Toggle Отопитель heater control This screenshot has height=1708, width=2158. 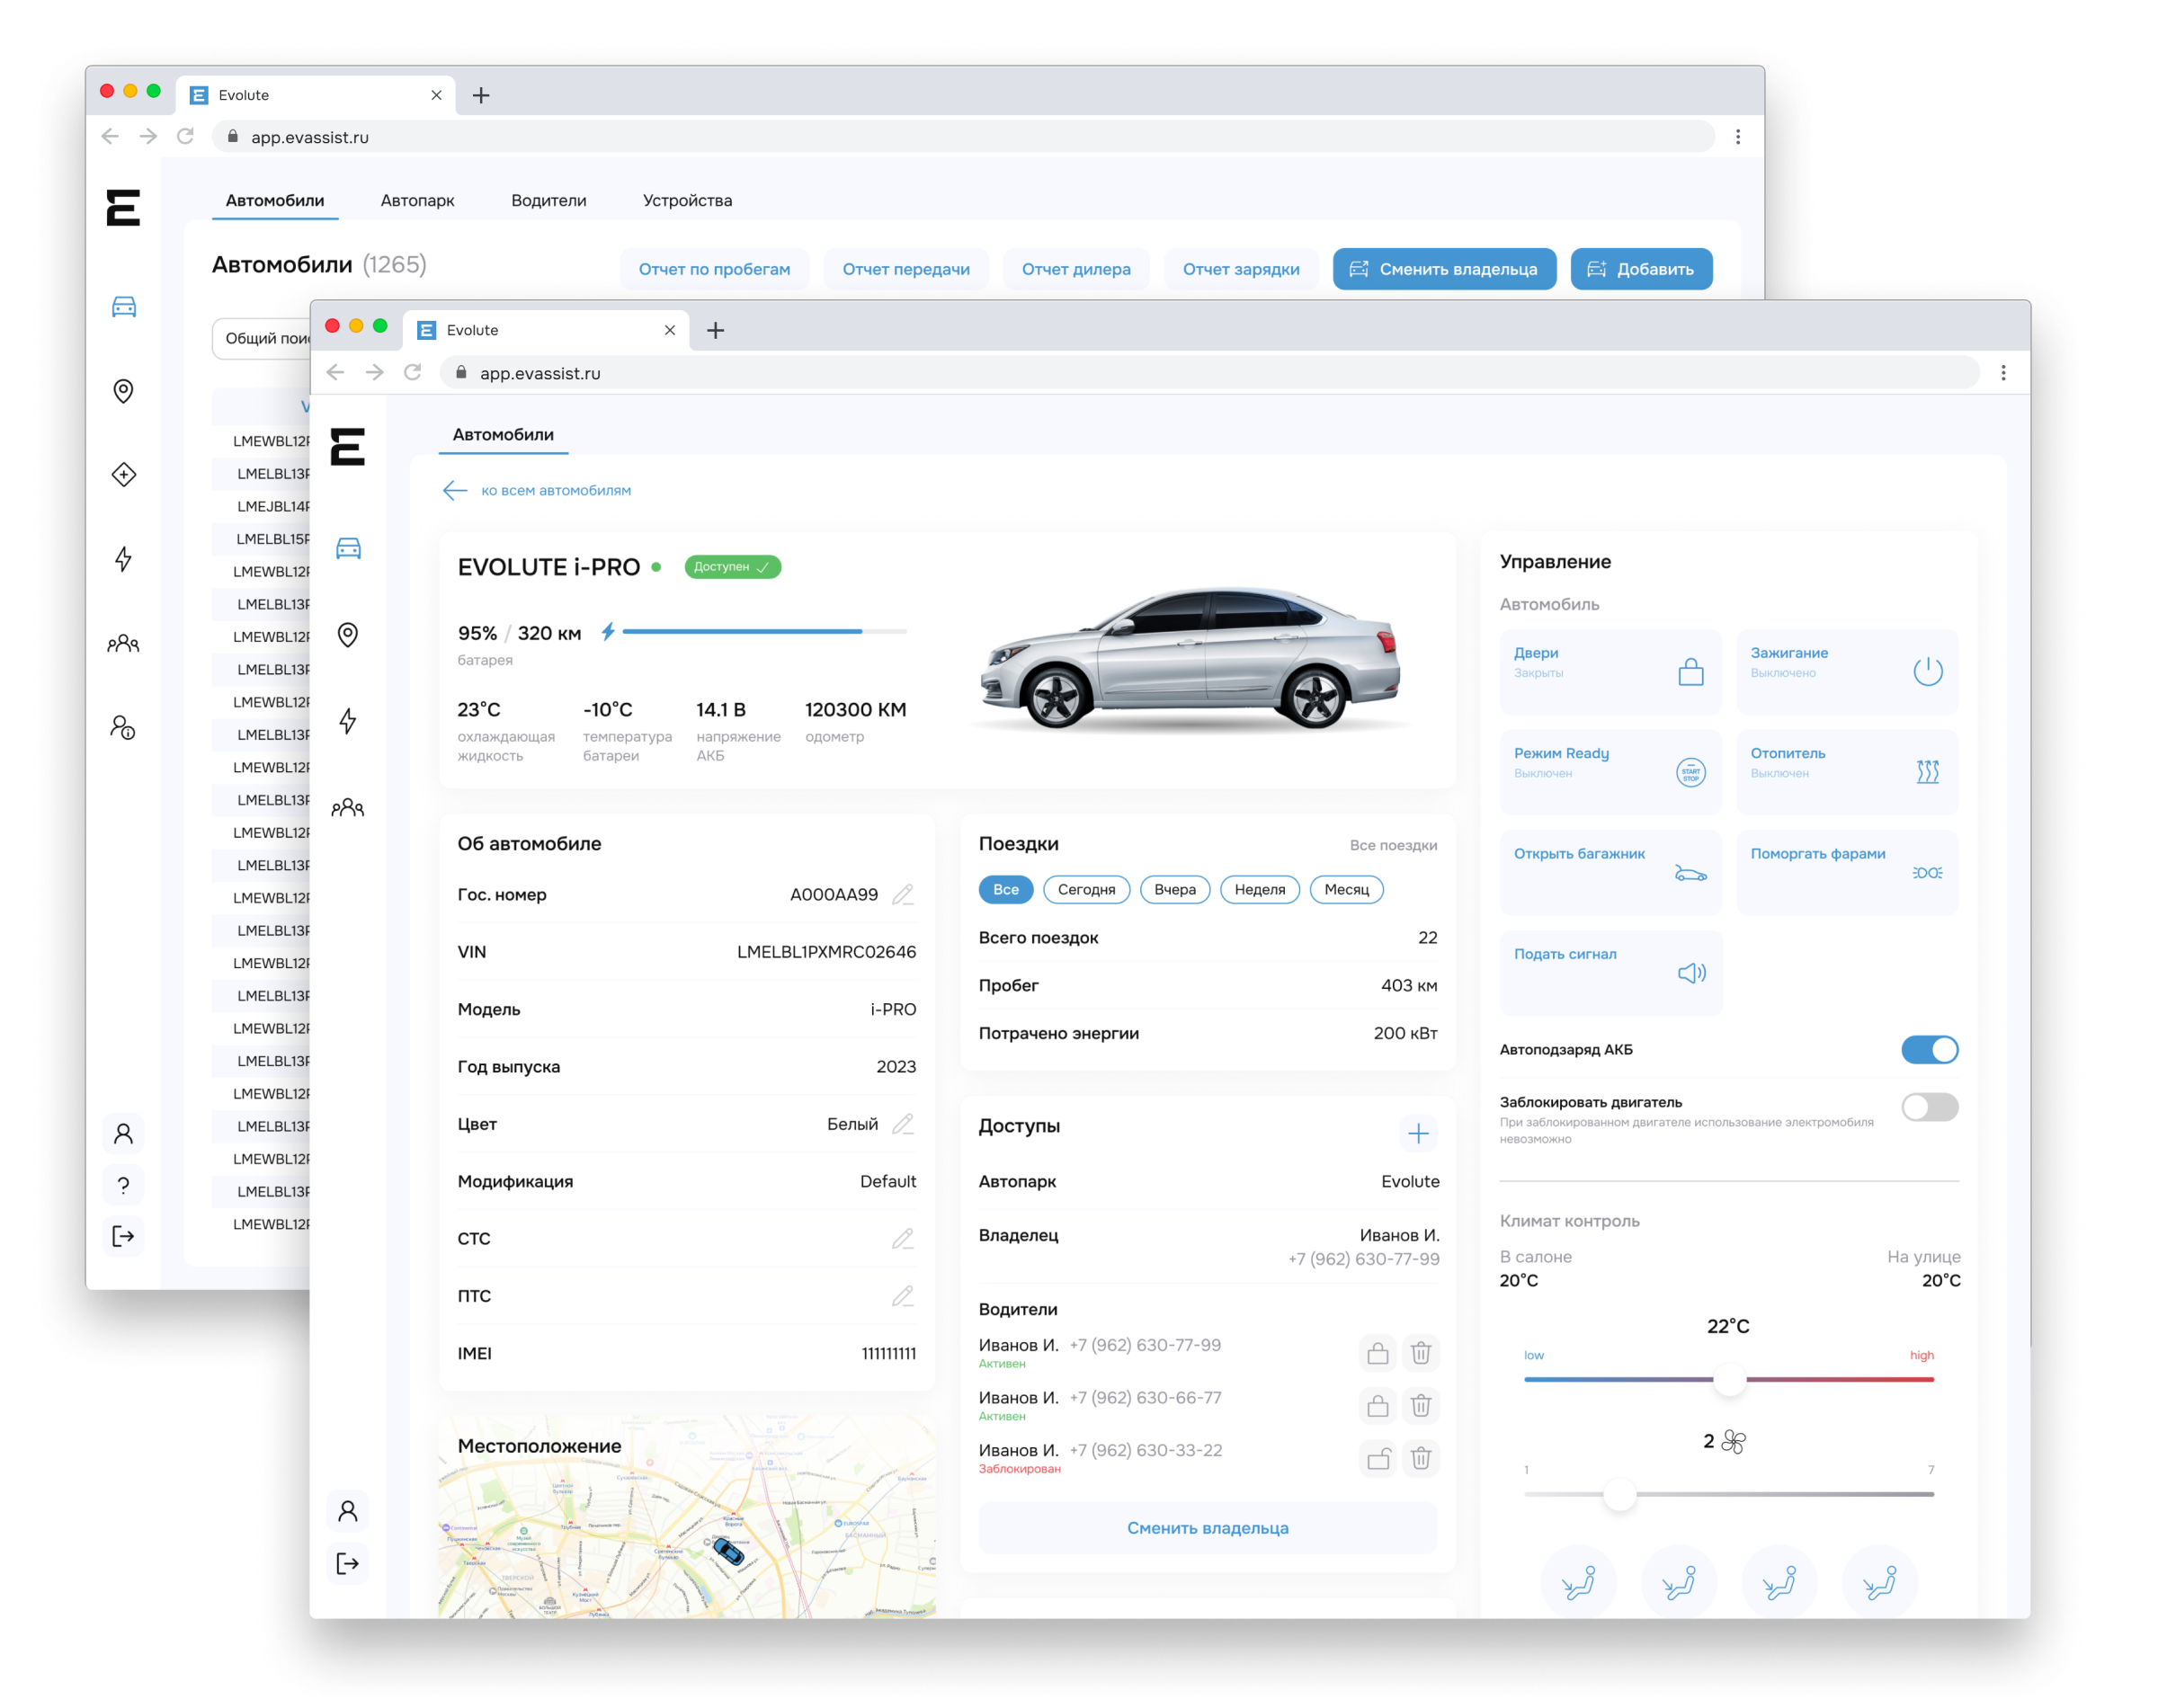1848,772
